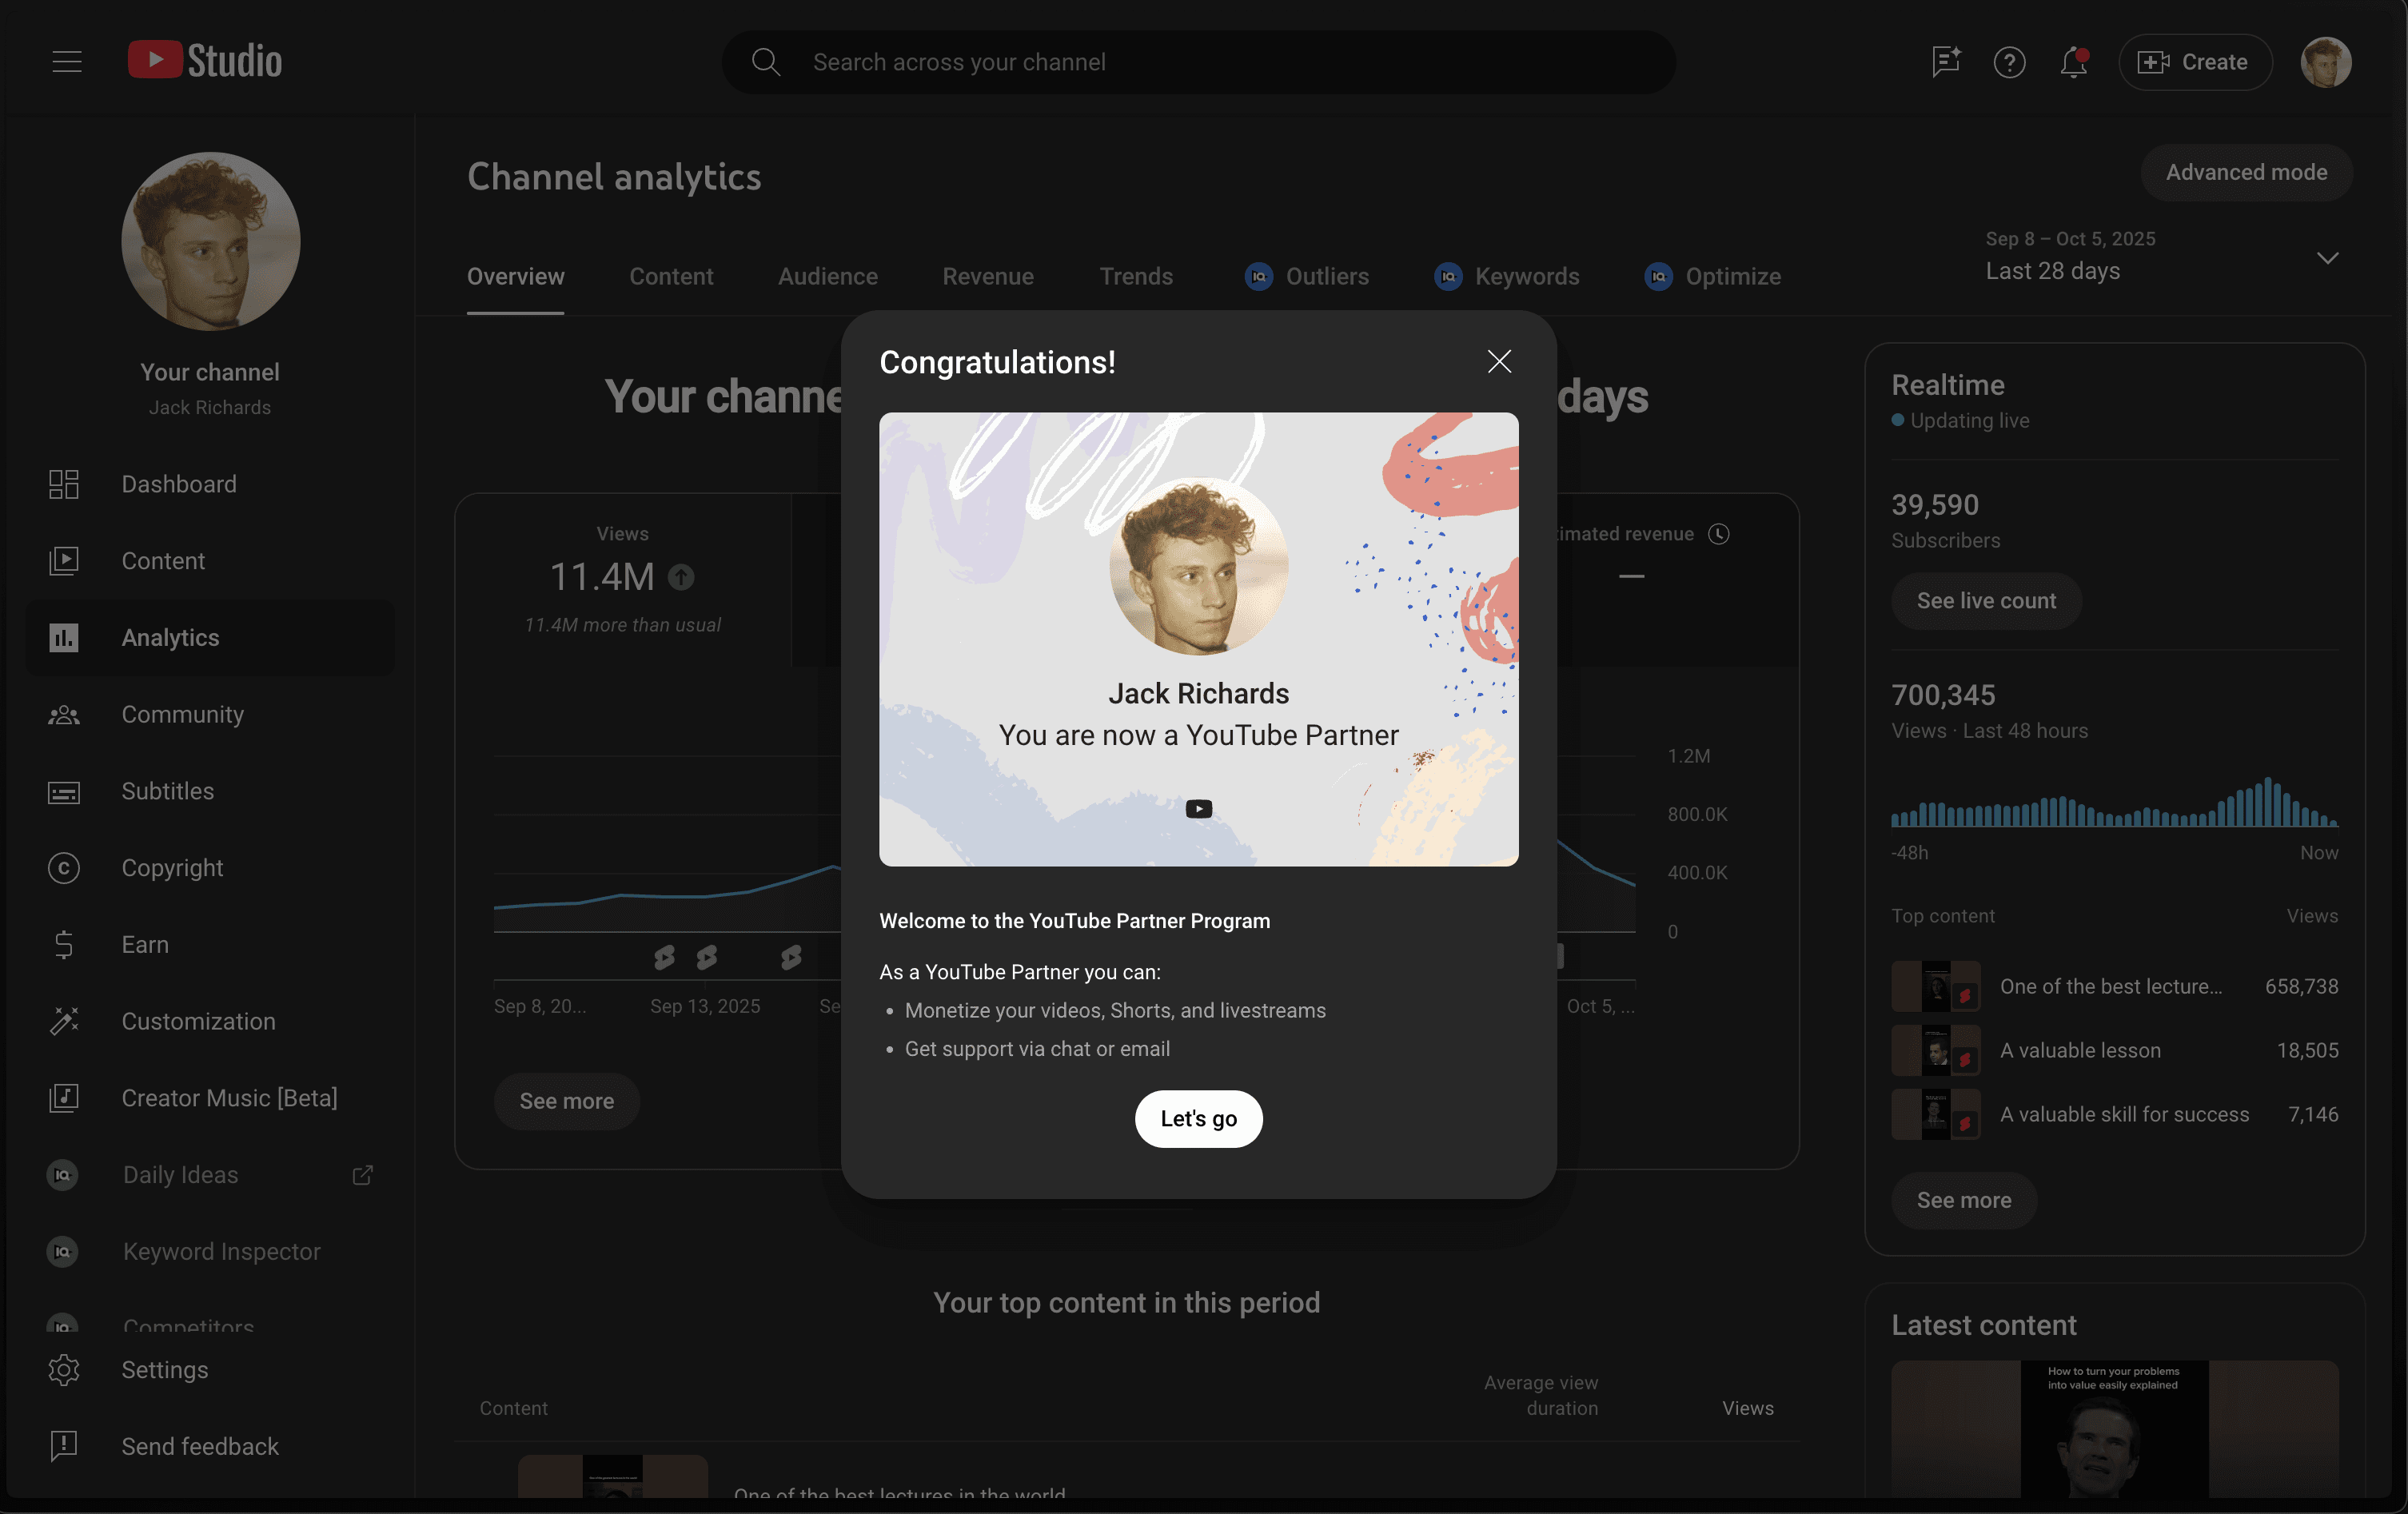Open the Earn section
2408x1514 pixels.
pos(145,944)
